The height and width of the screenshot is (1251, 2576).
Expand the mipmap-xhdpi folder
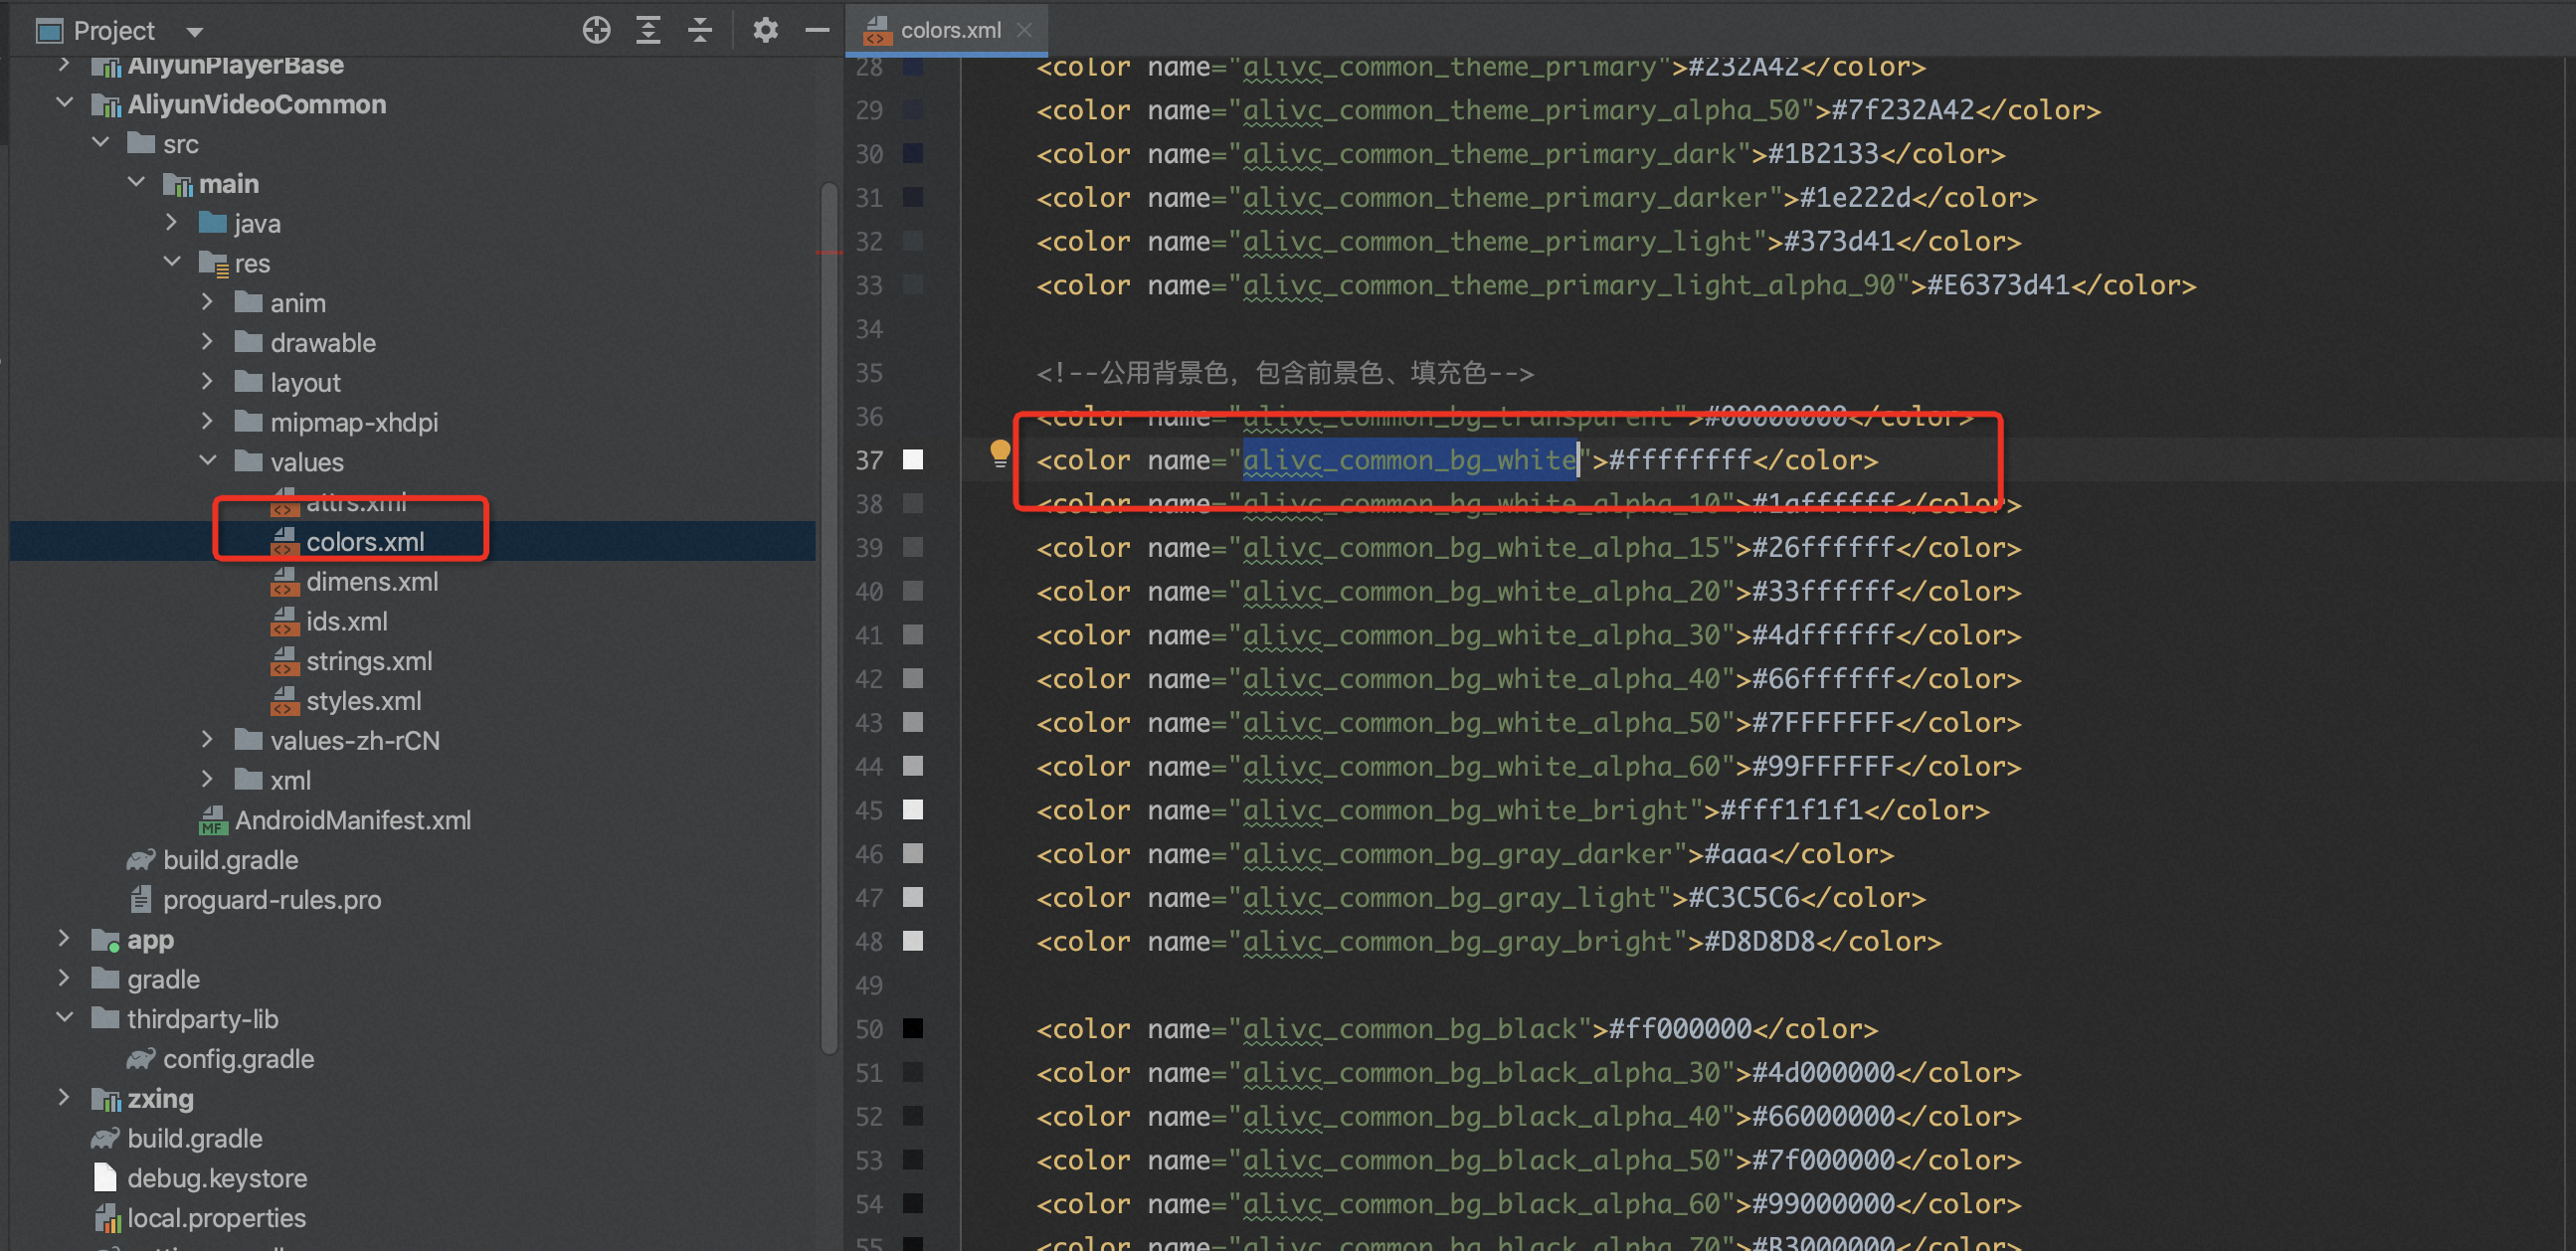(x=207, y=421)
